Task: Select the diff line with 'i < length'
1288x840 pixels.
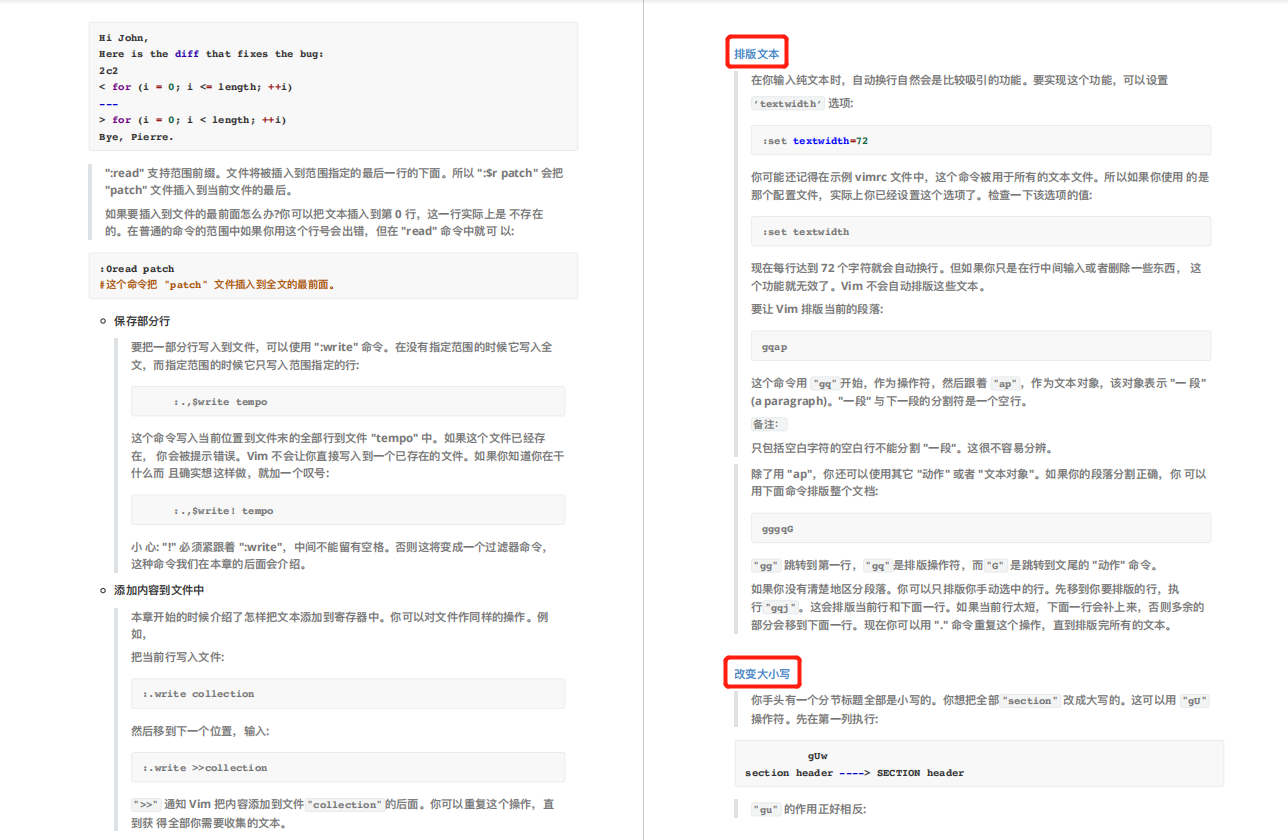Action: 192,120
